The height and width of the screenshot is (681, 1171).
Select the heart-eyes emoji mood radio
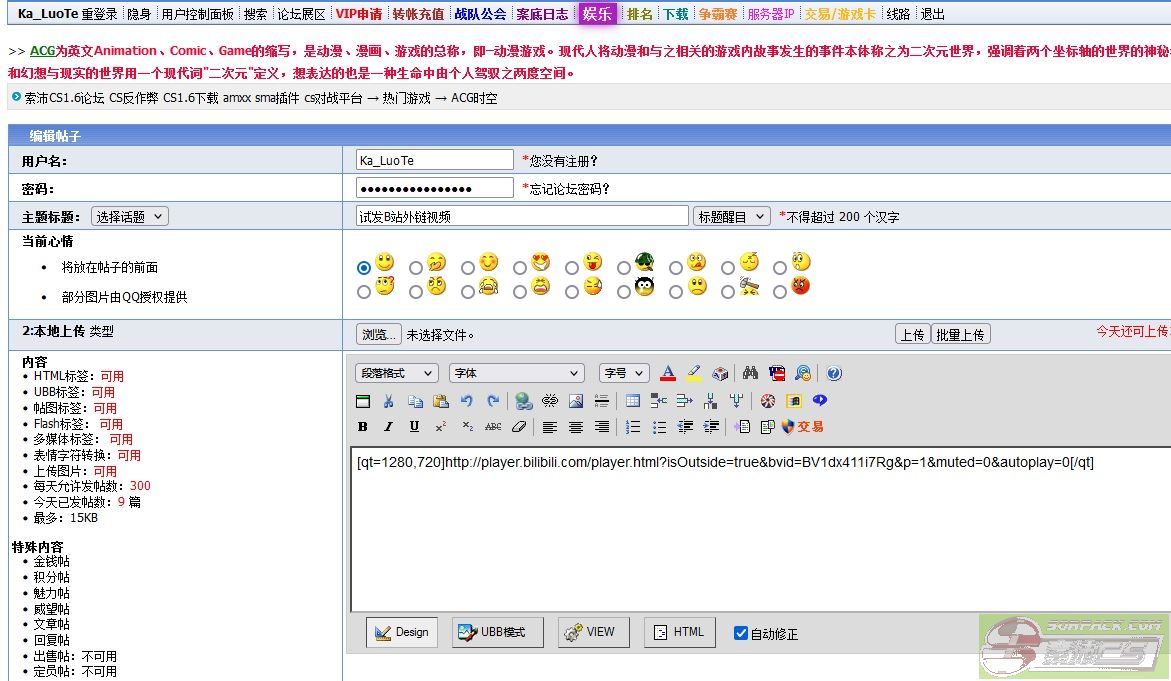coord(520,268)
